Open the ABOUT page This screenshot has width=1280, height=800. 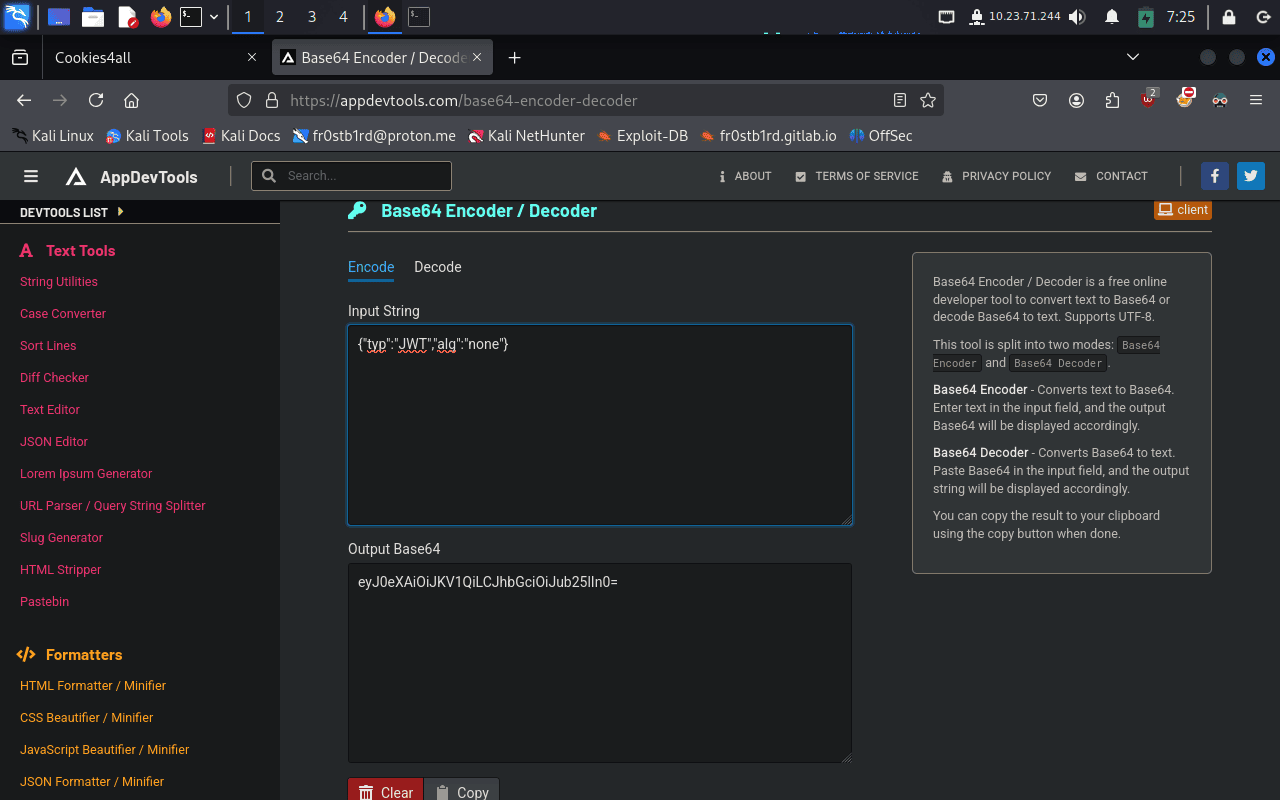click(x=745, y=176)
